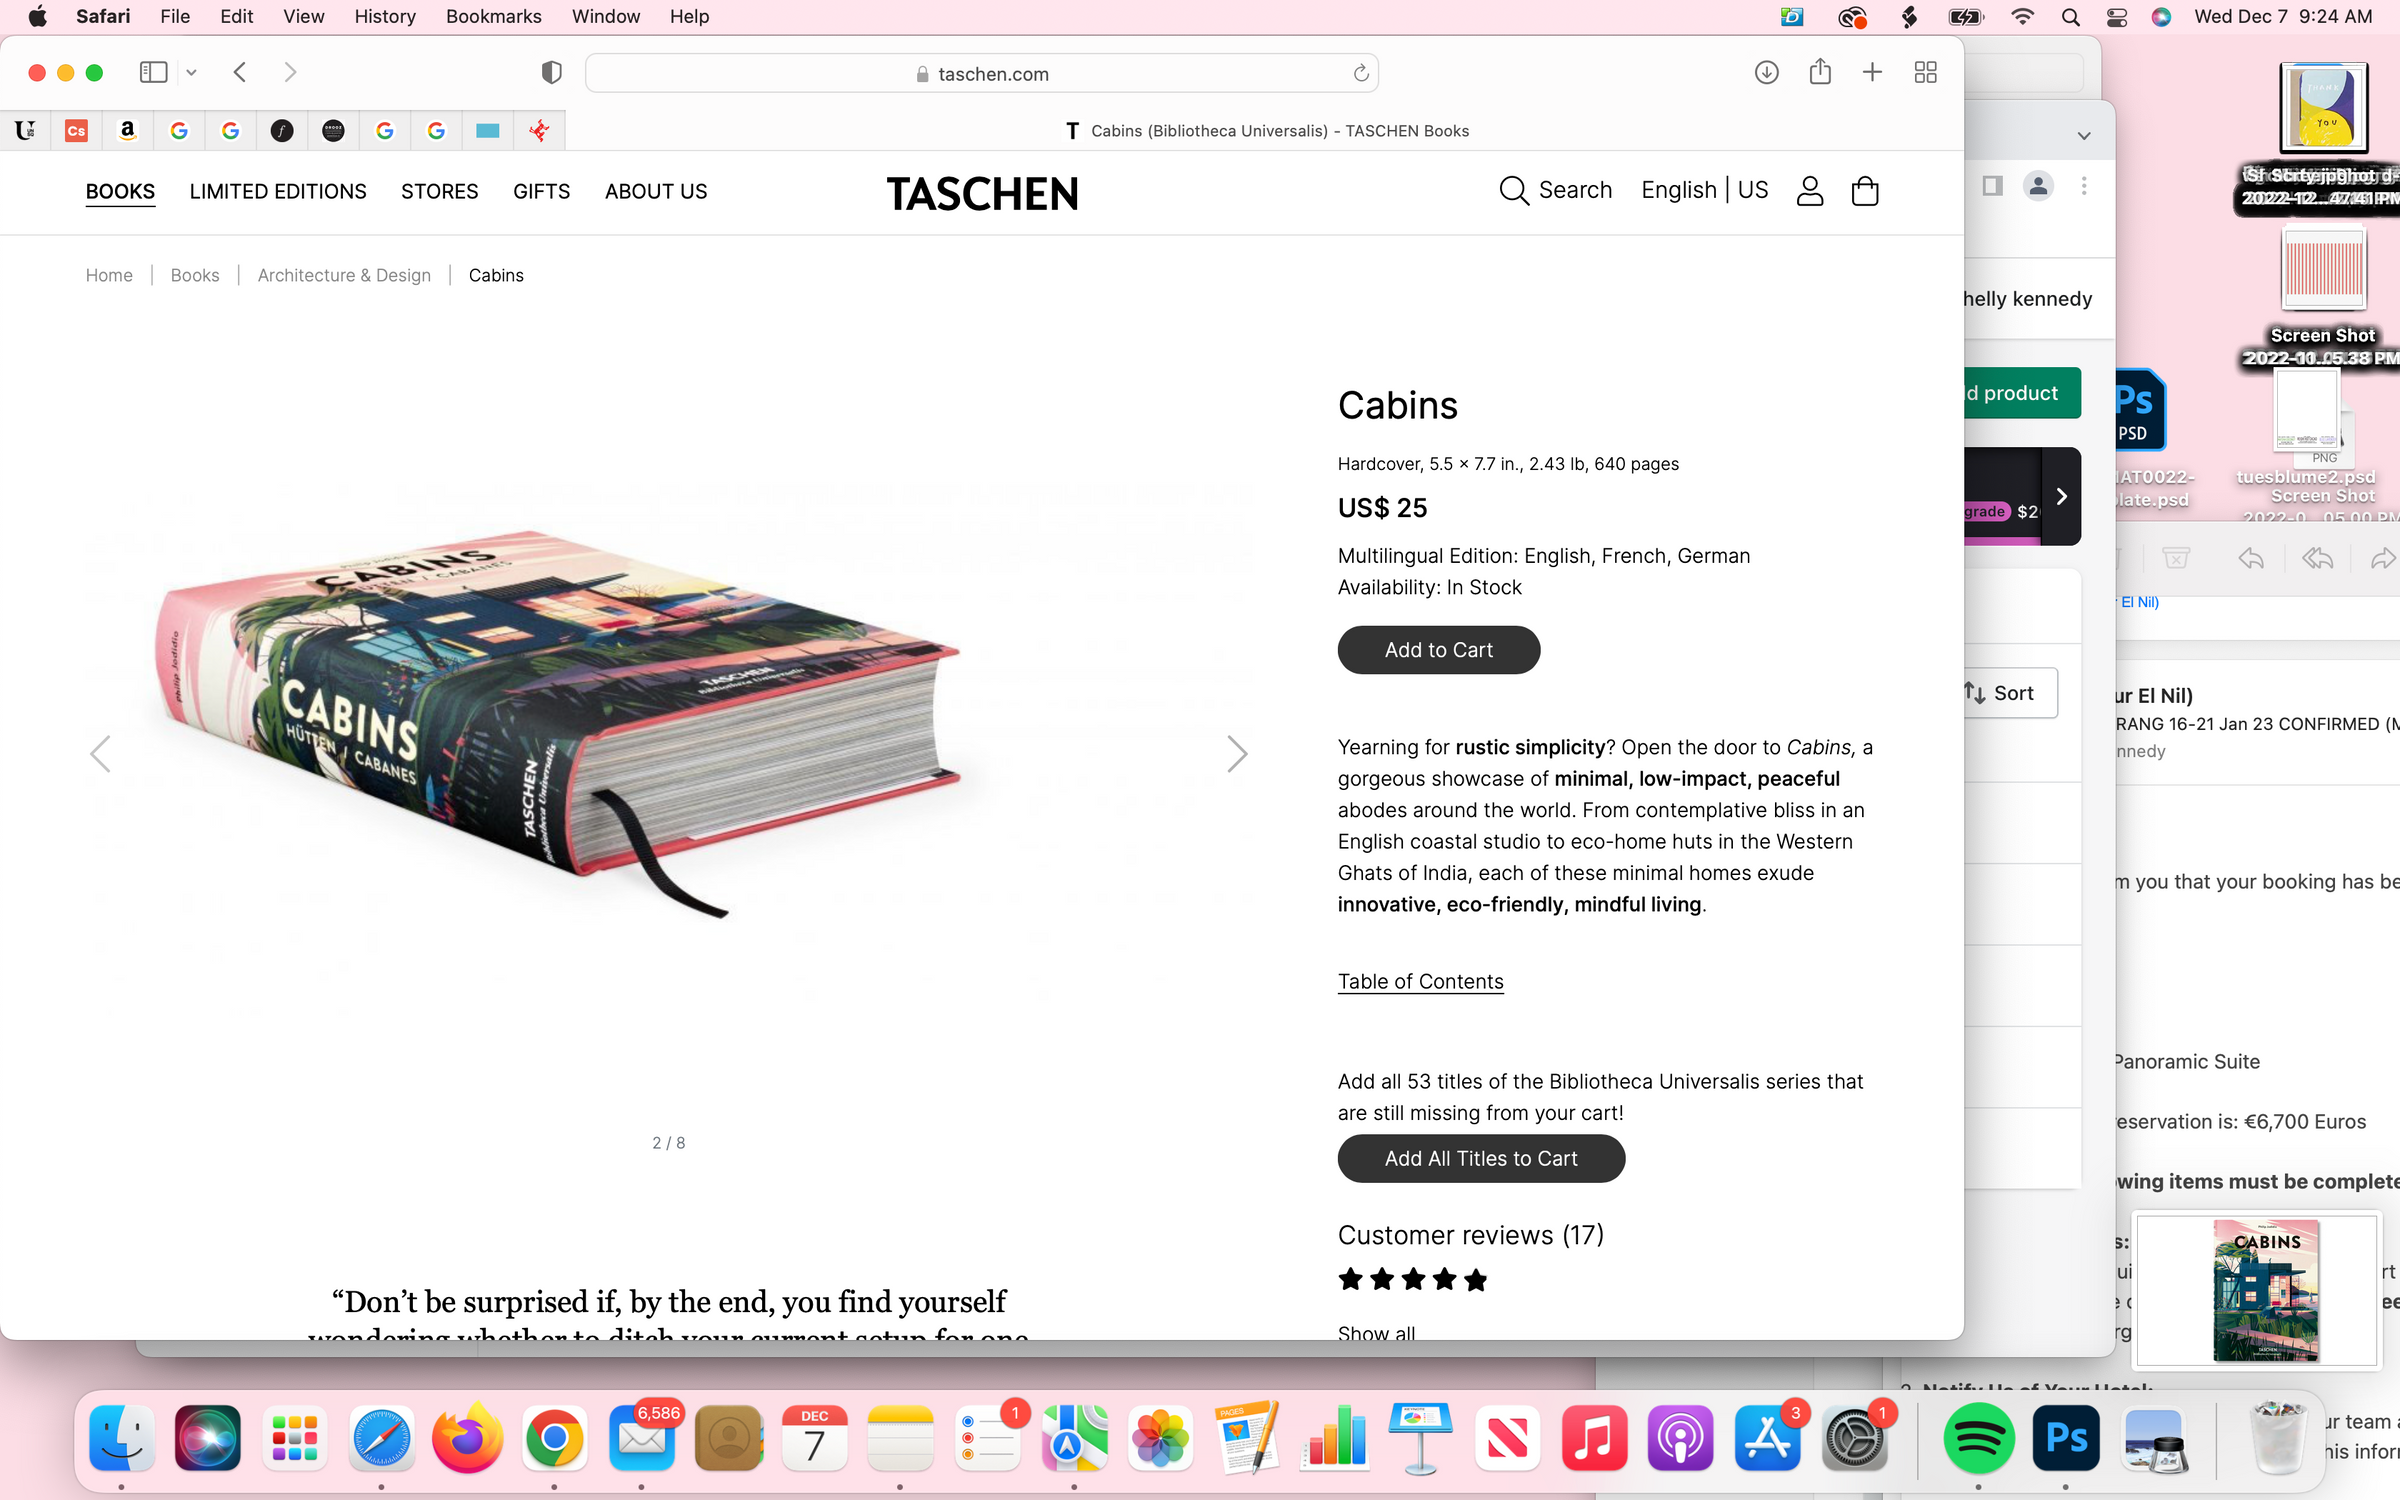
Task: Open Spotify from the Dock
Action: 1978,1439
